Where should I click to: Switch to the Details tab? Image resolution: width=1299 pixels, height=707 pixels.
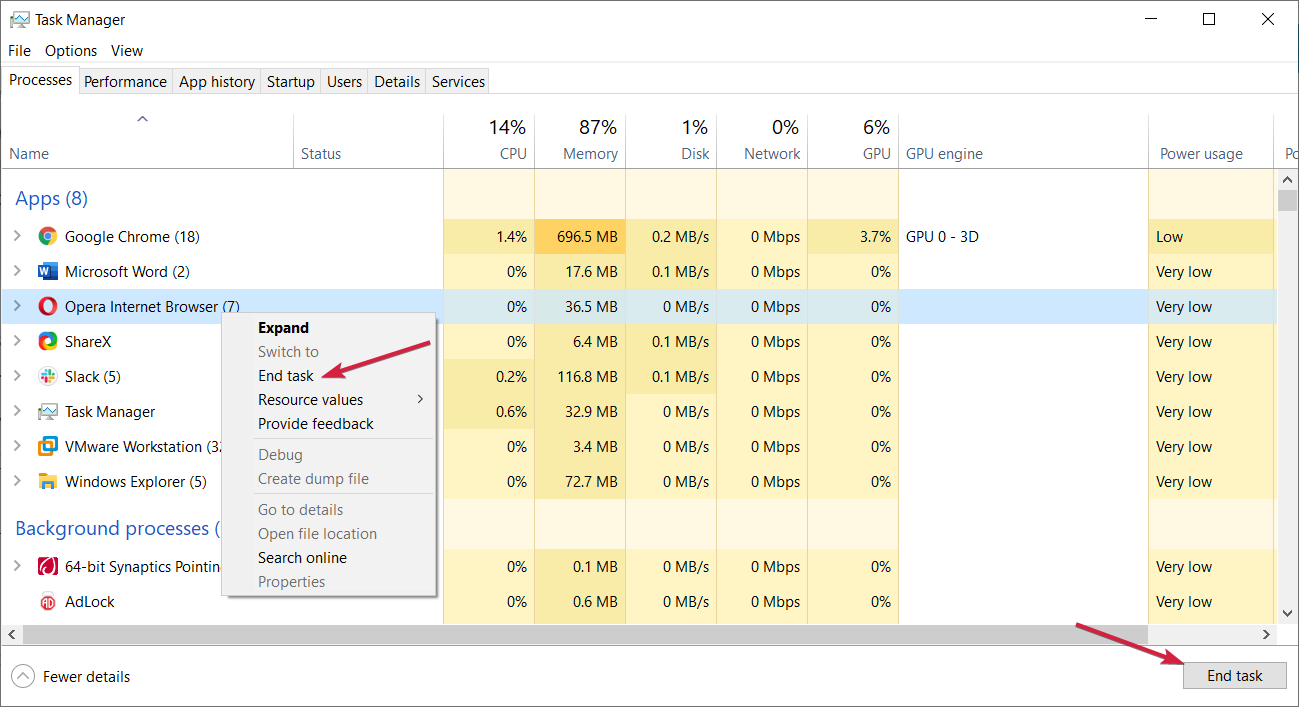pos(397,82)
